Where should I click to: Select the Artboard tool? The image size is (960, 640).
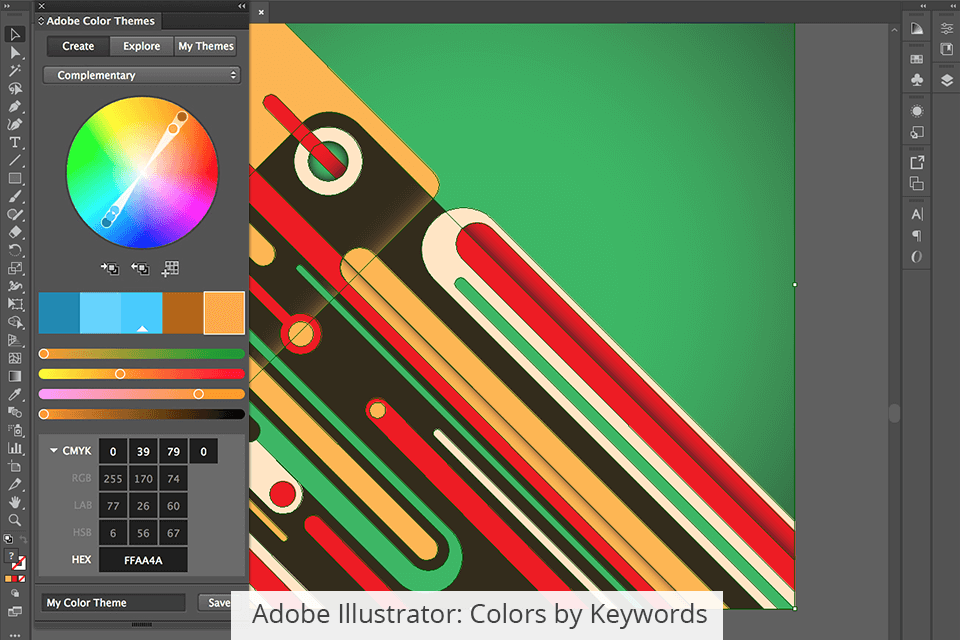click(15, 466)
